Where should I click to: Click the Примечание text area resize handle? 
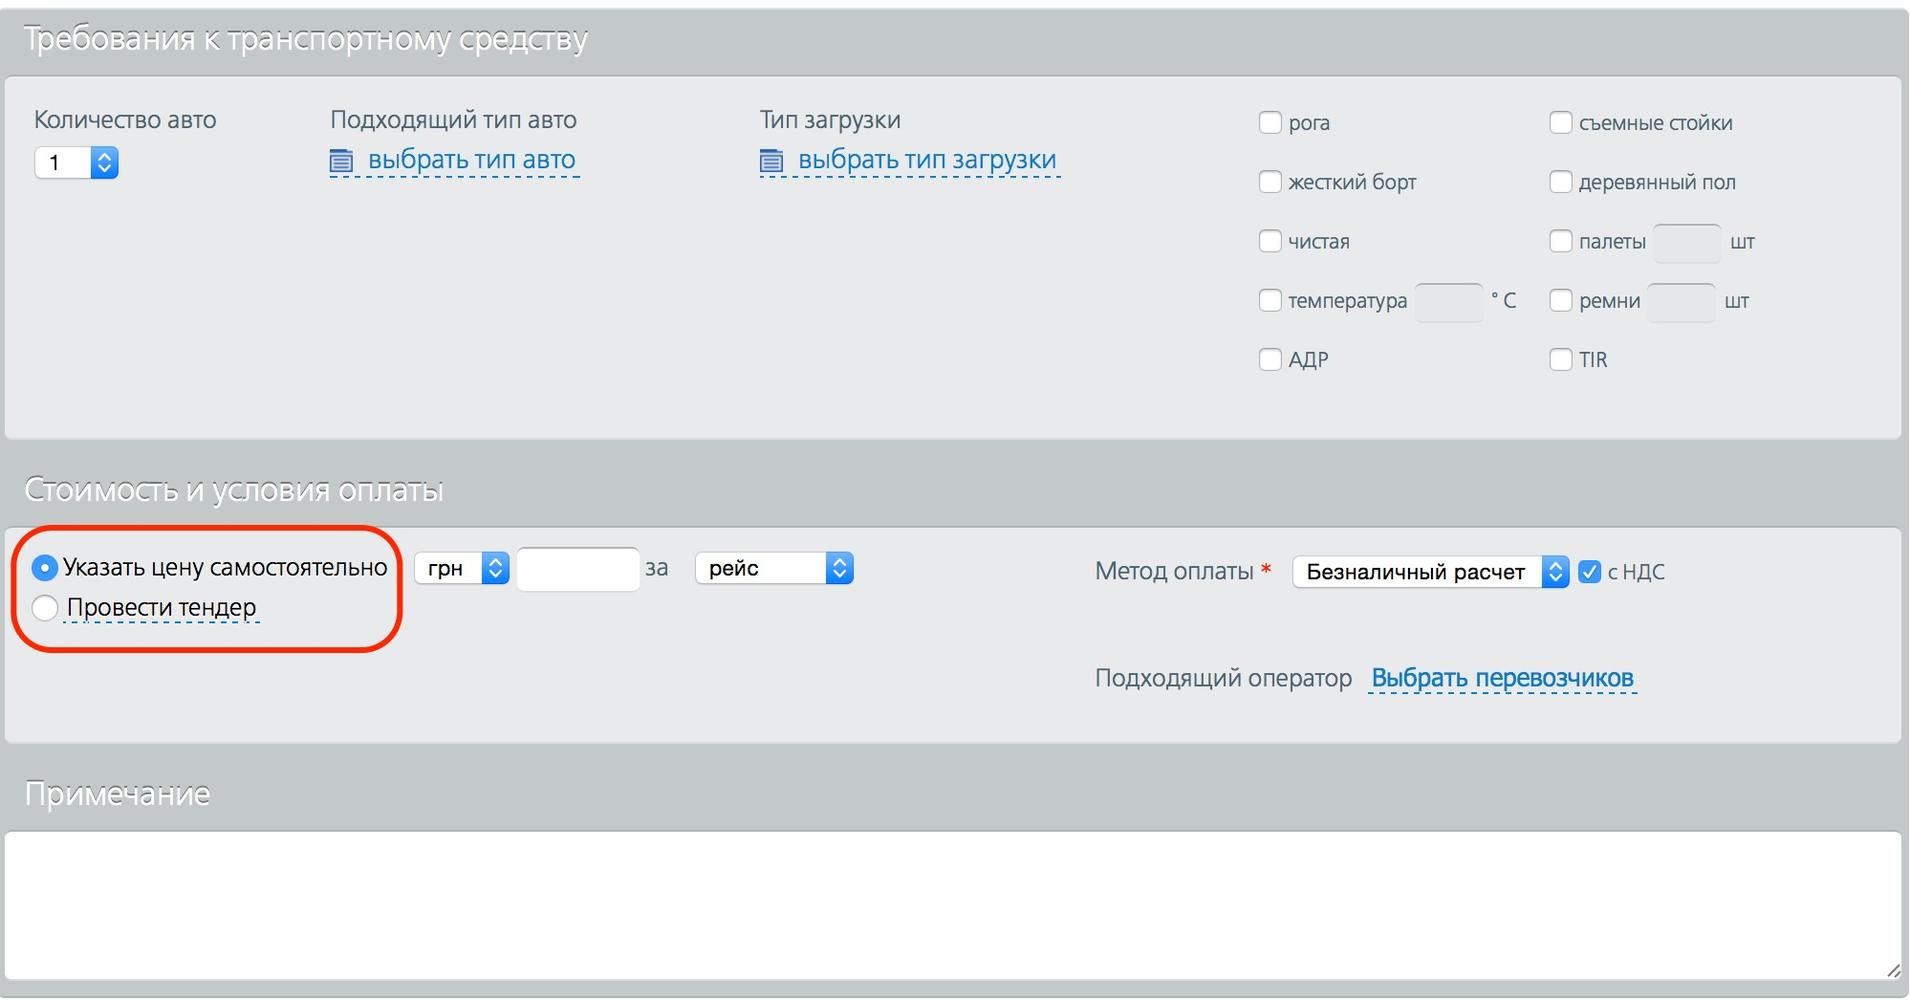1893,970
